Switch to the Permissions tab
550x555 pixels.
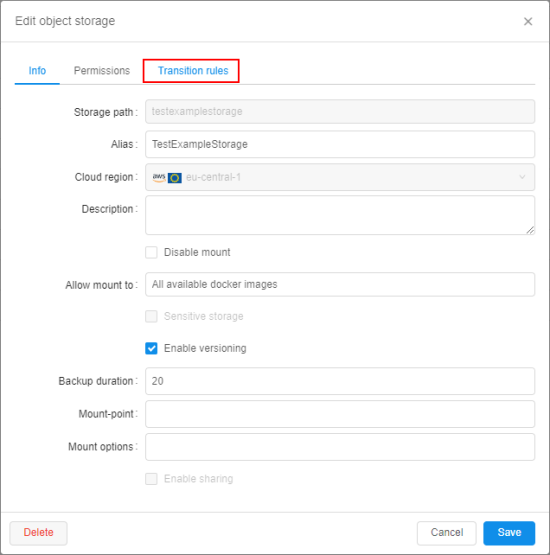(102, 71)
